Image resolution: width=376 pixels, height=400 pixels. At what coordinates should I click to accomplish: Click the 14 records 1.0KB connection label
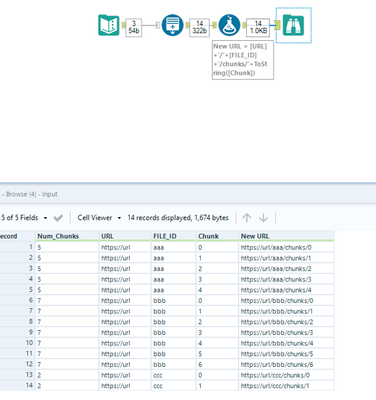click(258, 27)
